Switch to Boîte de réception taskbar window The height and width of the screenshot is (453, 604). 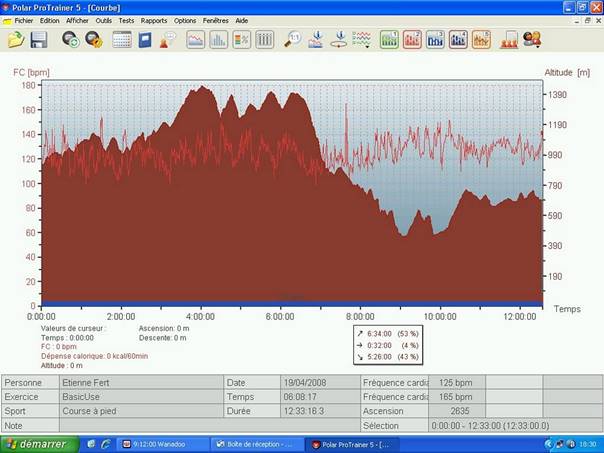click(256, 444)
